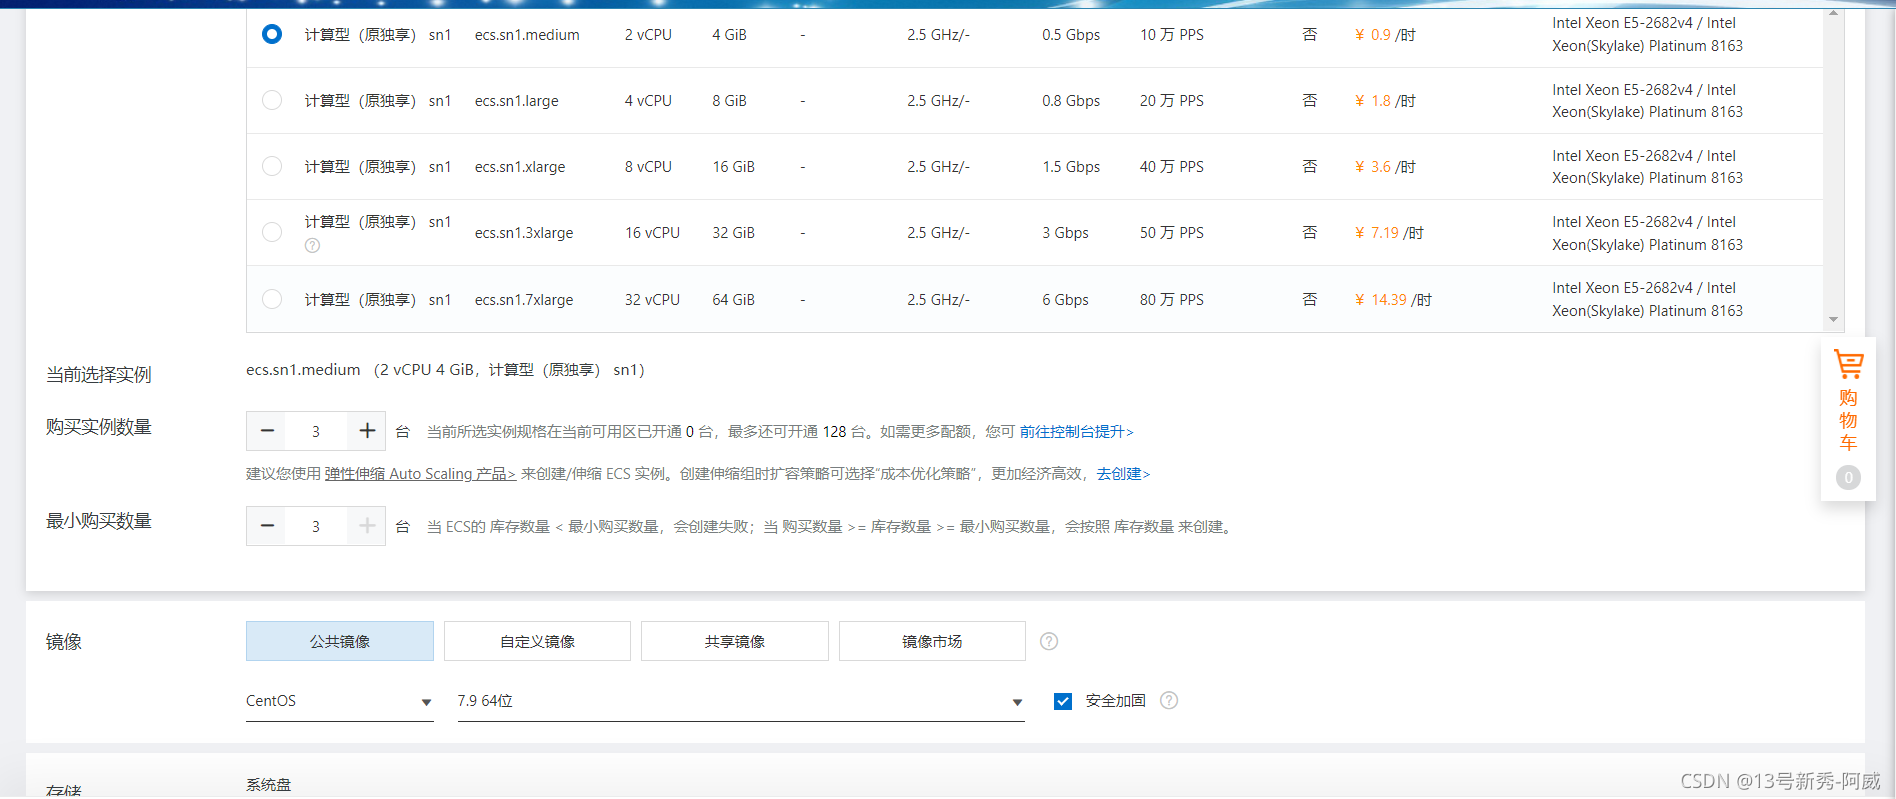Image resolution: width=1896 pixels, height=799 pixels.
Task: Click help icon beside 安全加固
Action: 1169,700
